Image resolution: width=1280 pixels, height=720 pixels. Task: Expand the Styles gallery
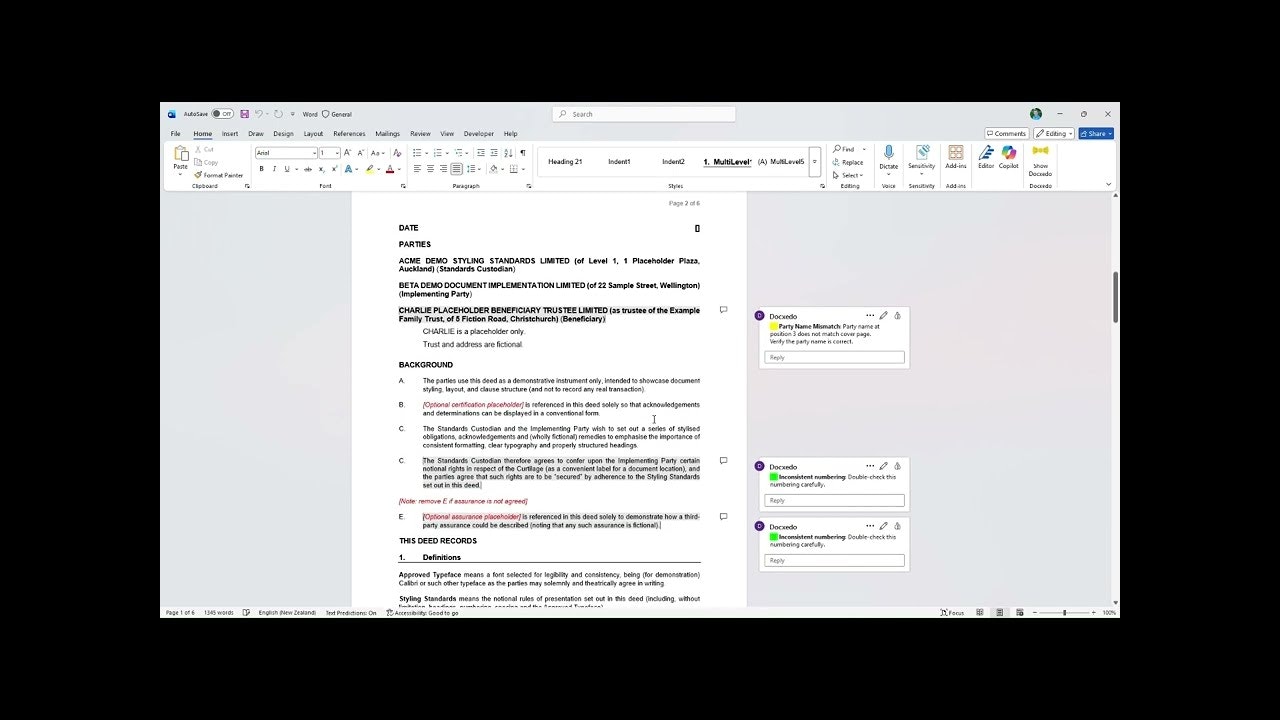(x=814, y=161)
